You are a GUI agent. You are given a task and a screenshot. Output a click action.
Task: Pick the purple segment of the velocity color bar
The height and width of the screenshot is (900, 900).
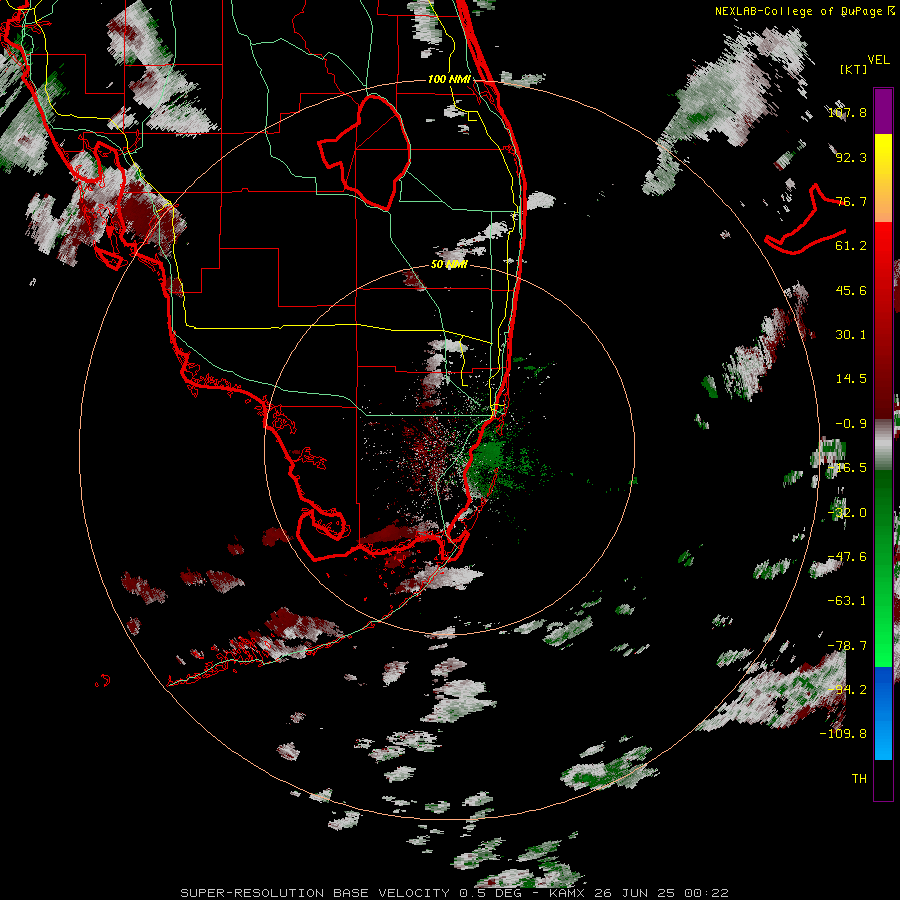[883, 112]
